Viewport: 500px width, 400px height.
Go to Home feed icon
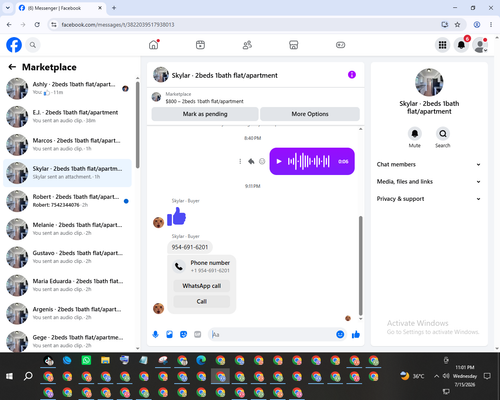click(x=154, y=45)
